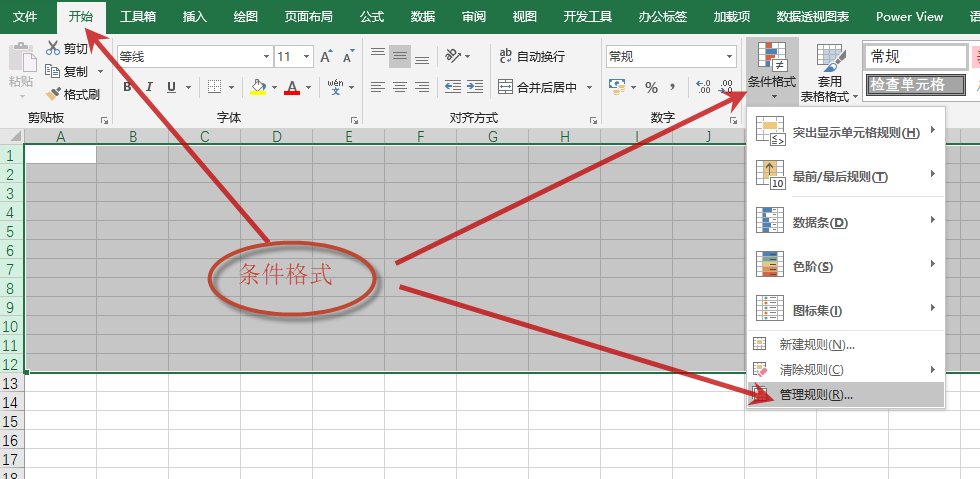Click the accounting number format icon

[617, 87]
